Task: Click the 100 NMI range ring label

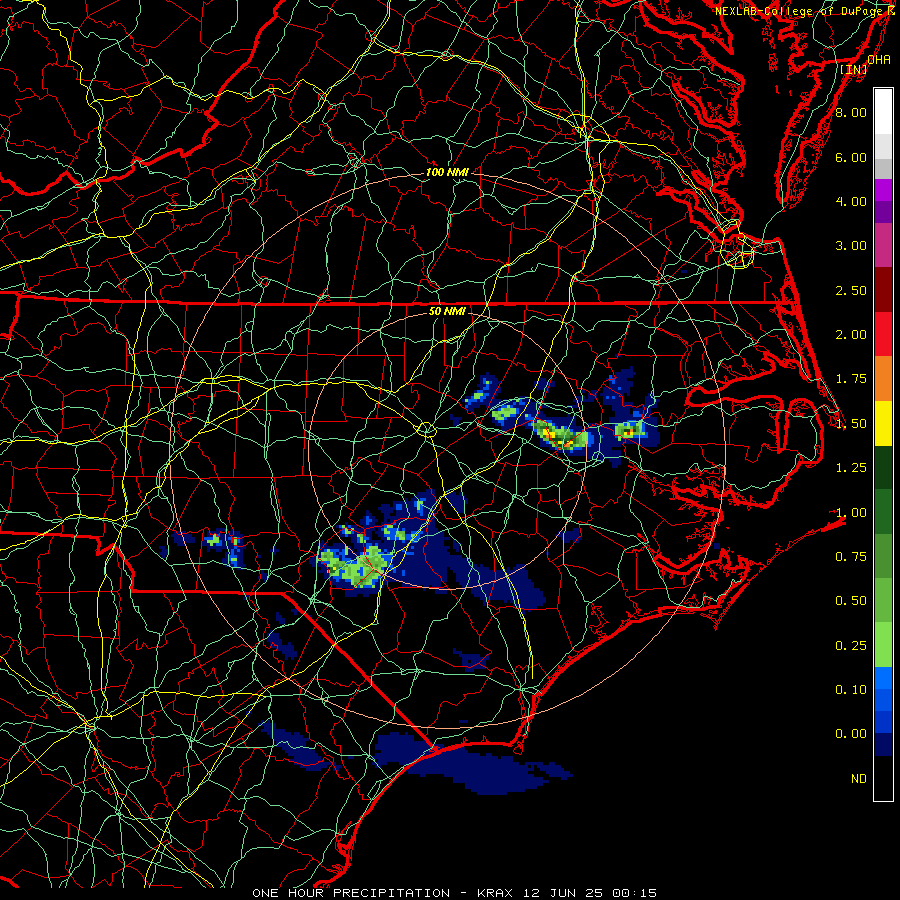Action: [x=447, y=172]
